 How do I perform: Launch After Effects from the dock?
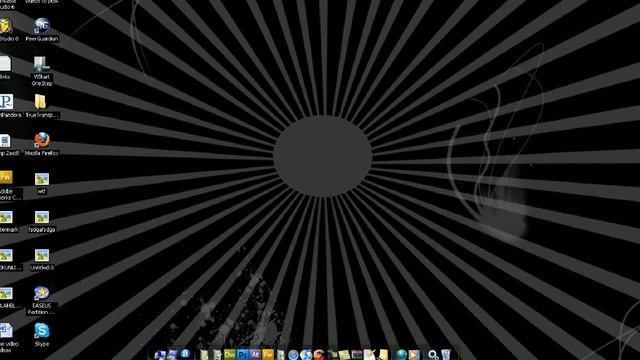click(x=256, y=354)
